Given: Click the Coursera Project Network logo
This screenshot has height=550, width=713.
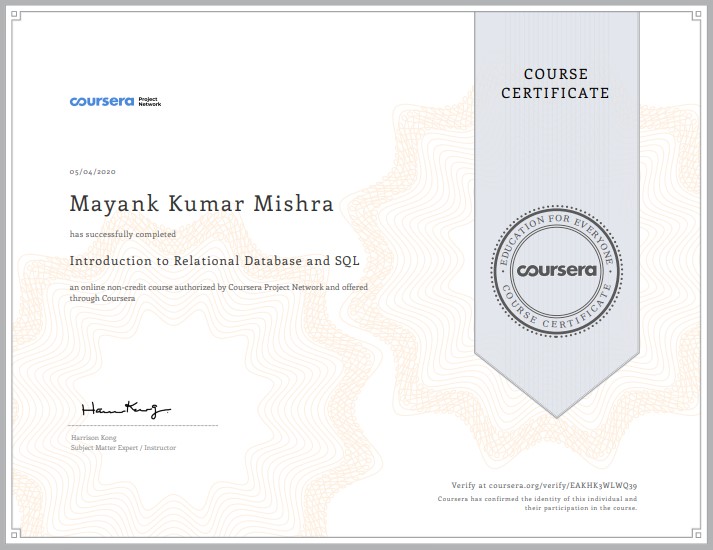Looking at the screenshot, I should [x=115, y=101].
